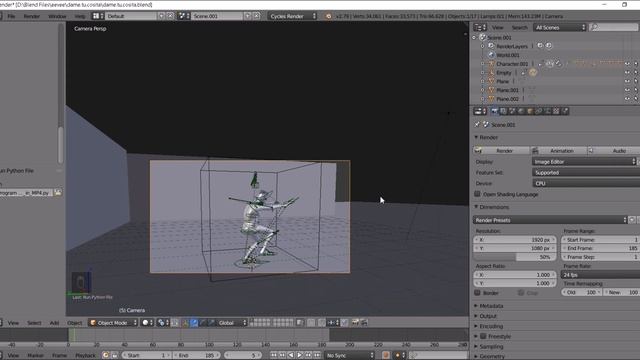Click the add render preset plus button

632,220
